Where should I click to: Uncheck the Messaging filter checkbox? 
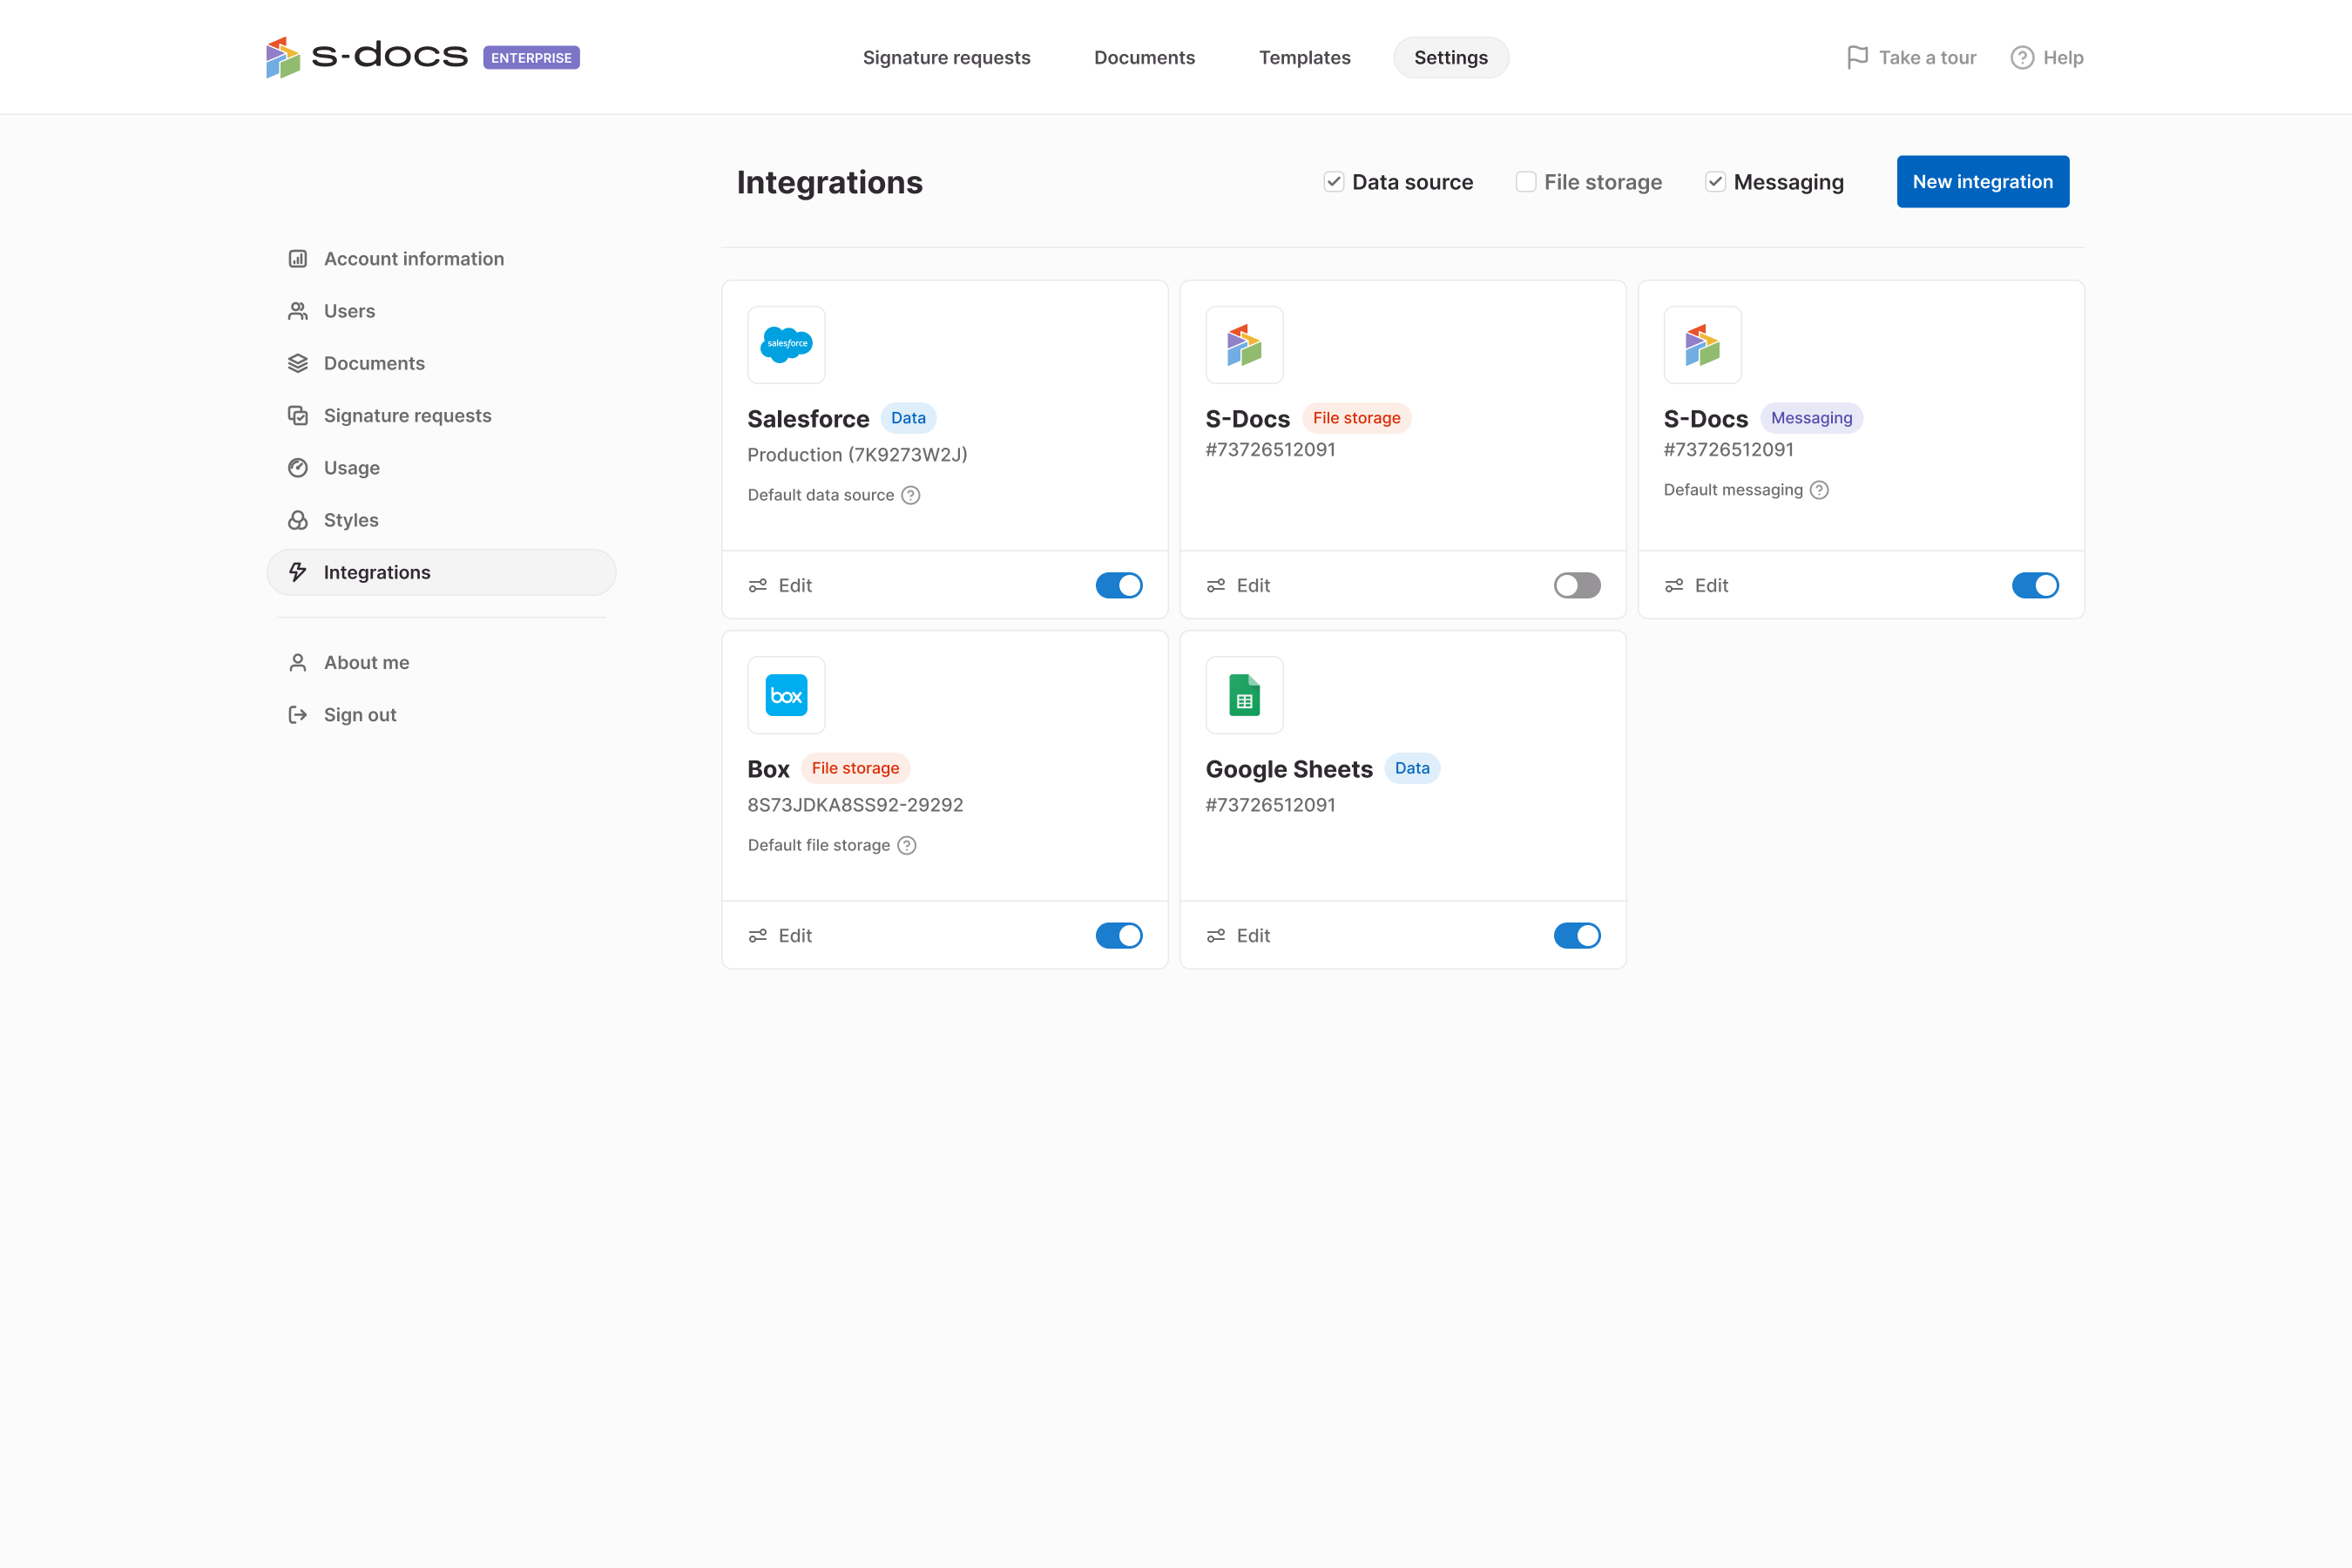click(1714, 181)
